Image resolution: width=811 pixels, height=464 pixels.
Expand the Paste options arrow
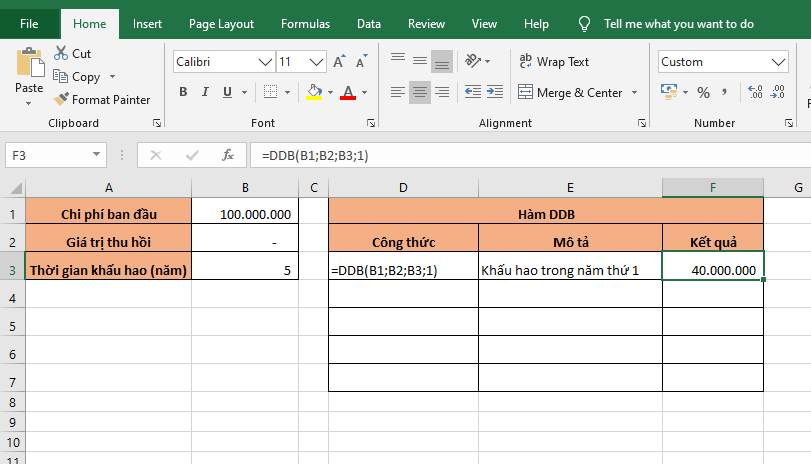coord(28,103)
